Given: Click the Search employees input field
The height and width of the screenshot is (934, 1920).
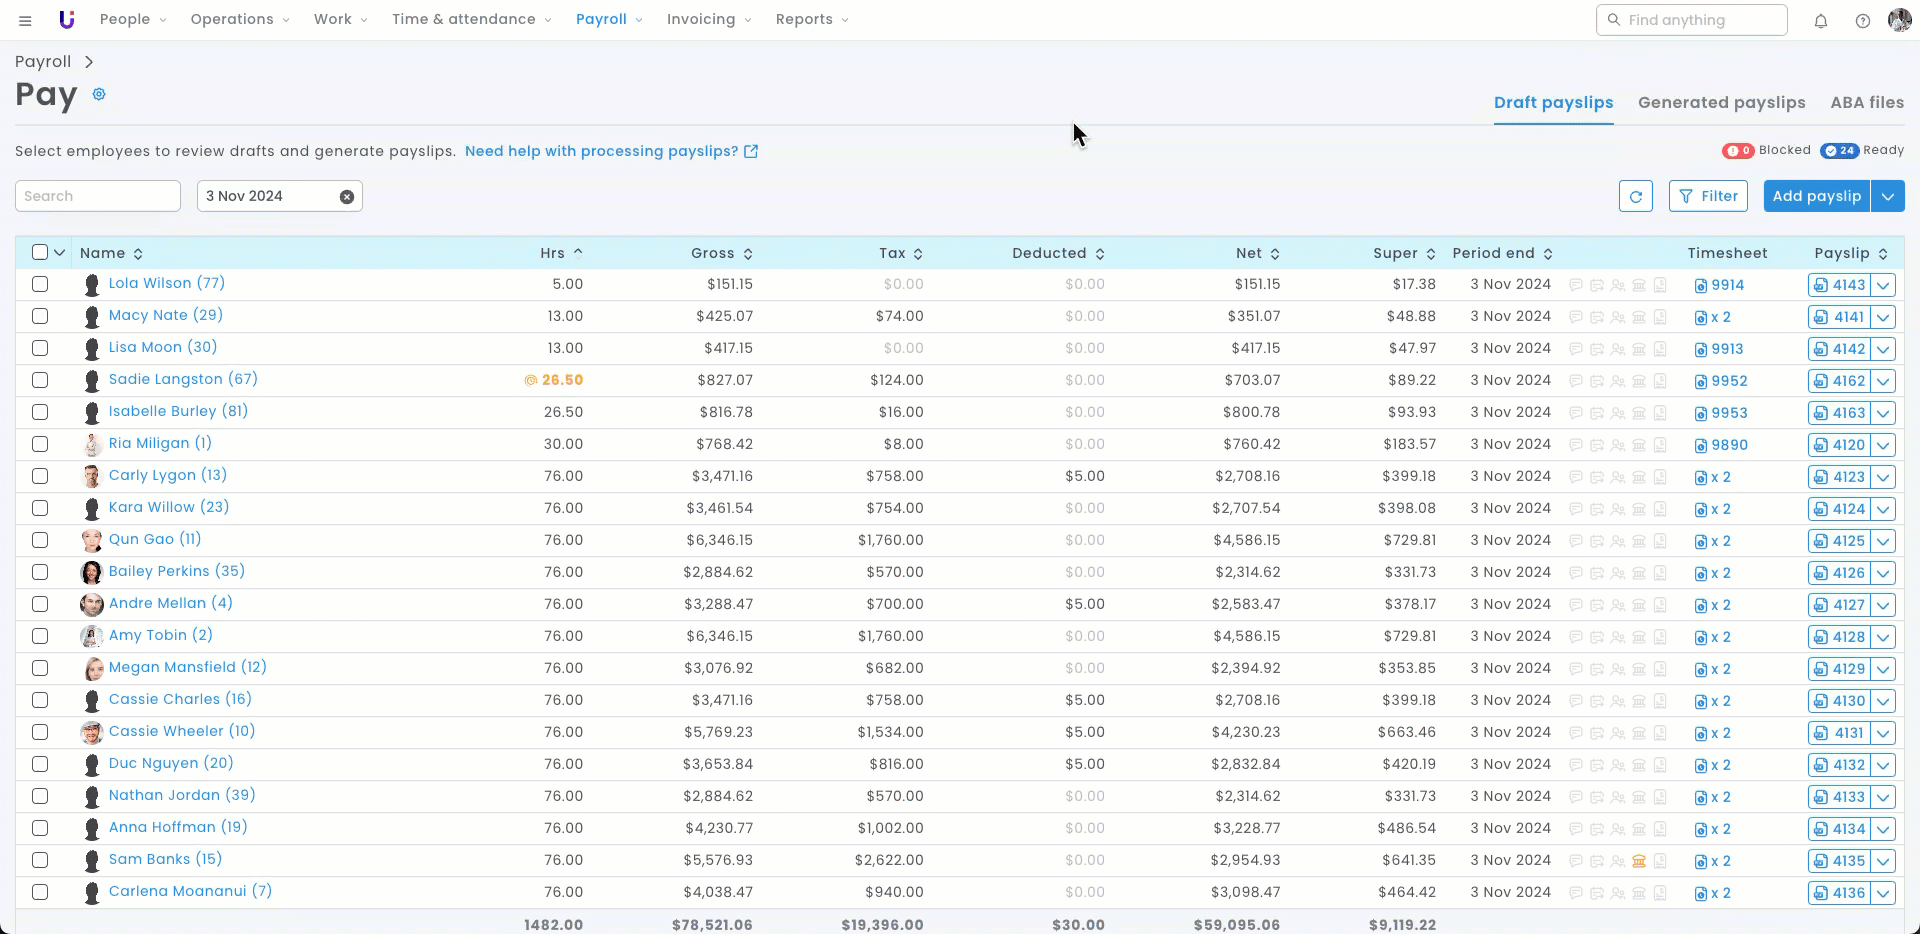Looking at the screenshot, I should coord(98,196).
